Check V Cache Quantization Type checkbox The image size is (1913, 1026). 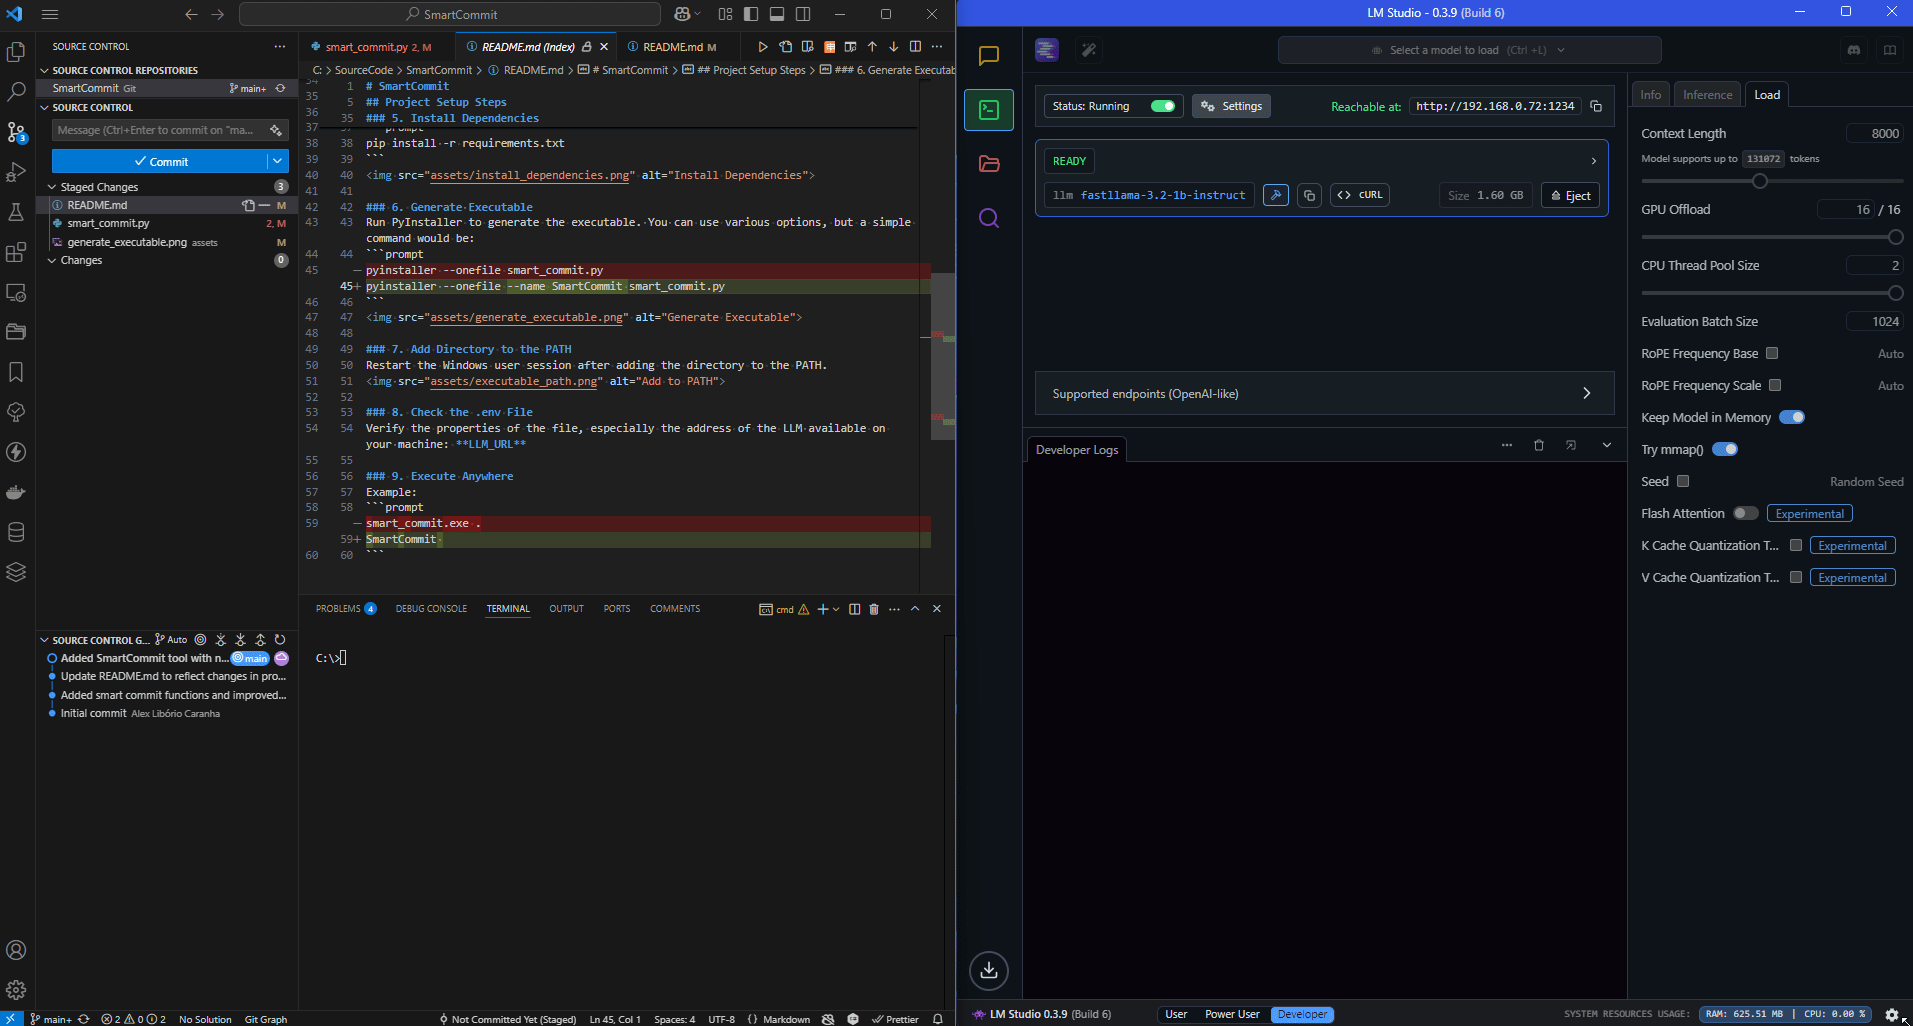[x=1796, y=578]
